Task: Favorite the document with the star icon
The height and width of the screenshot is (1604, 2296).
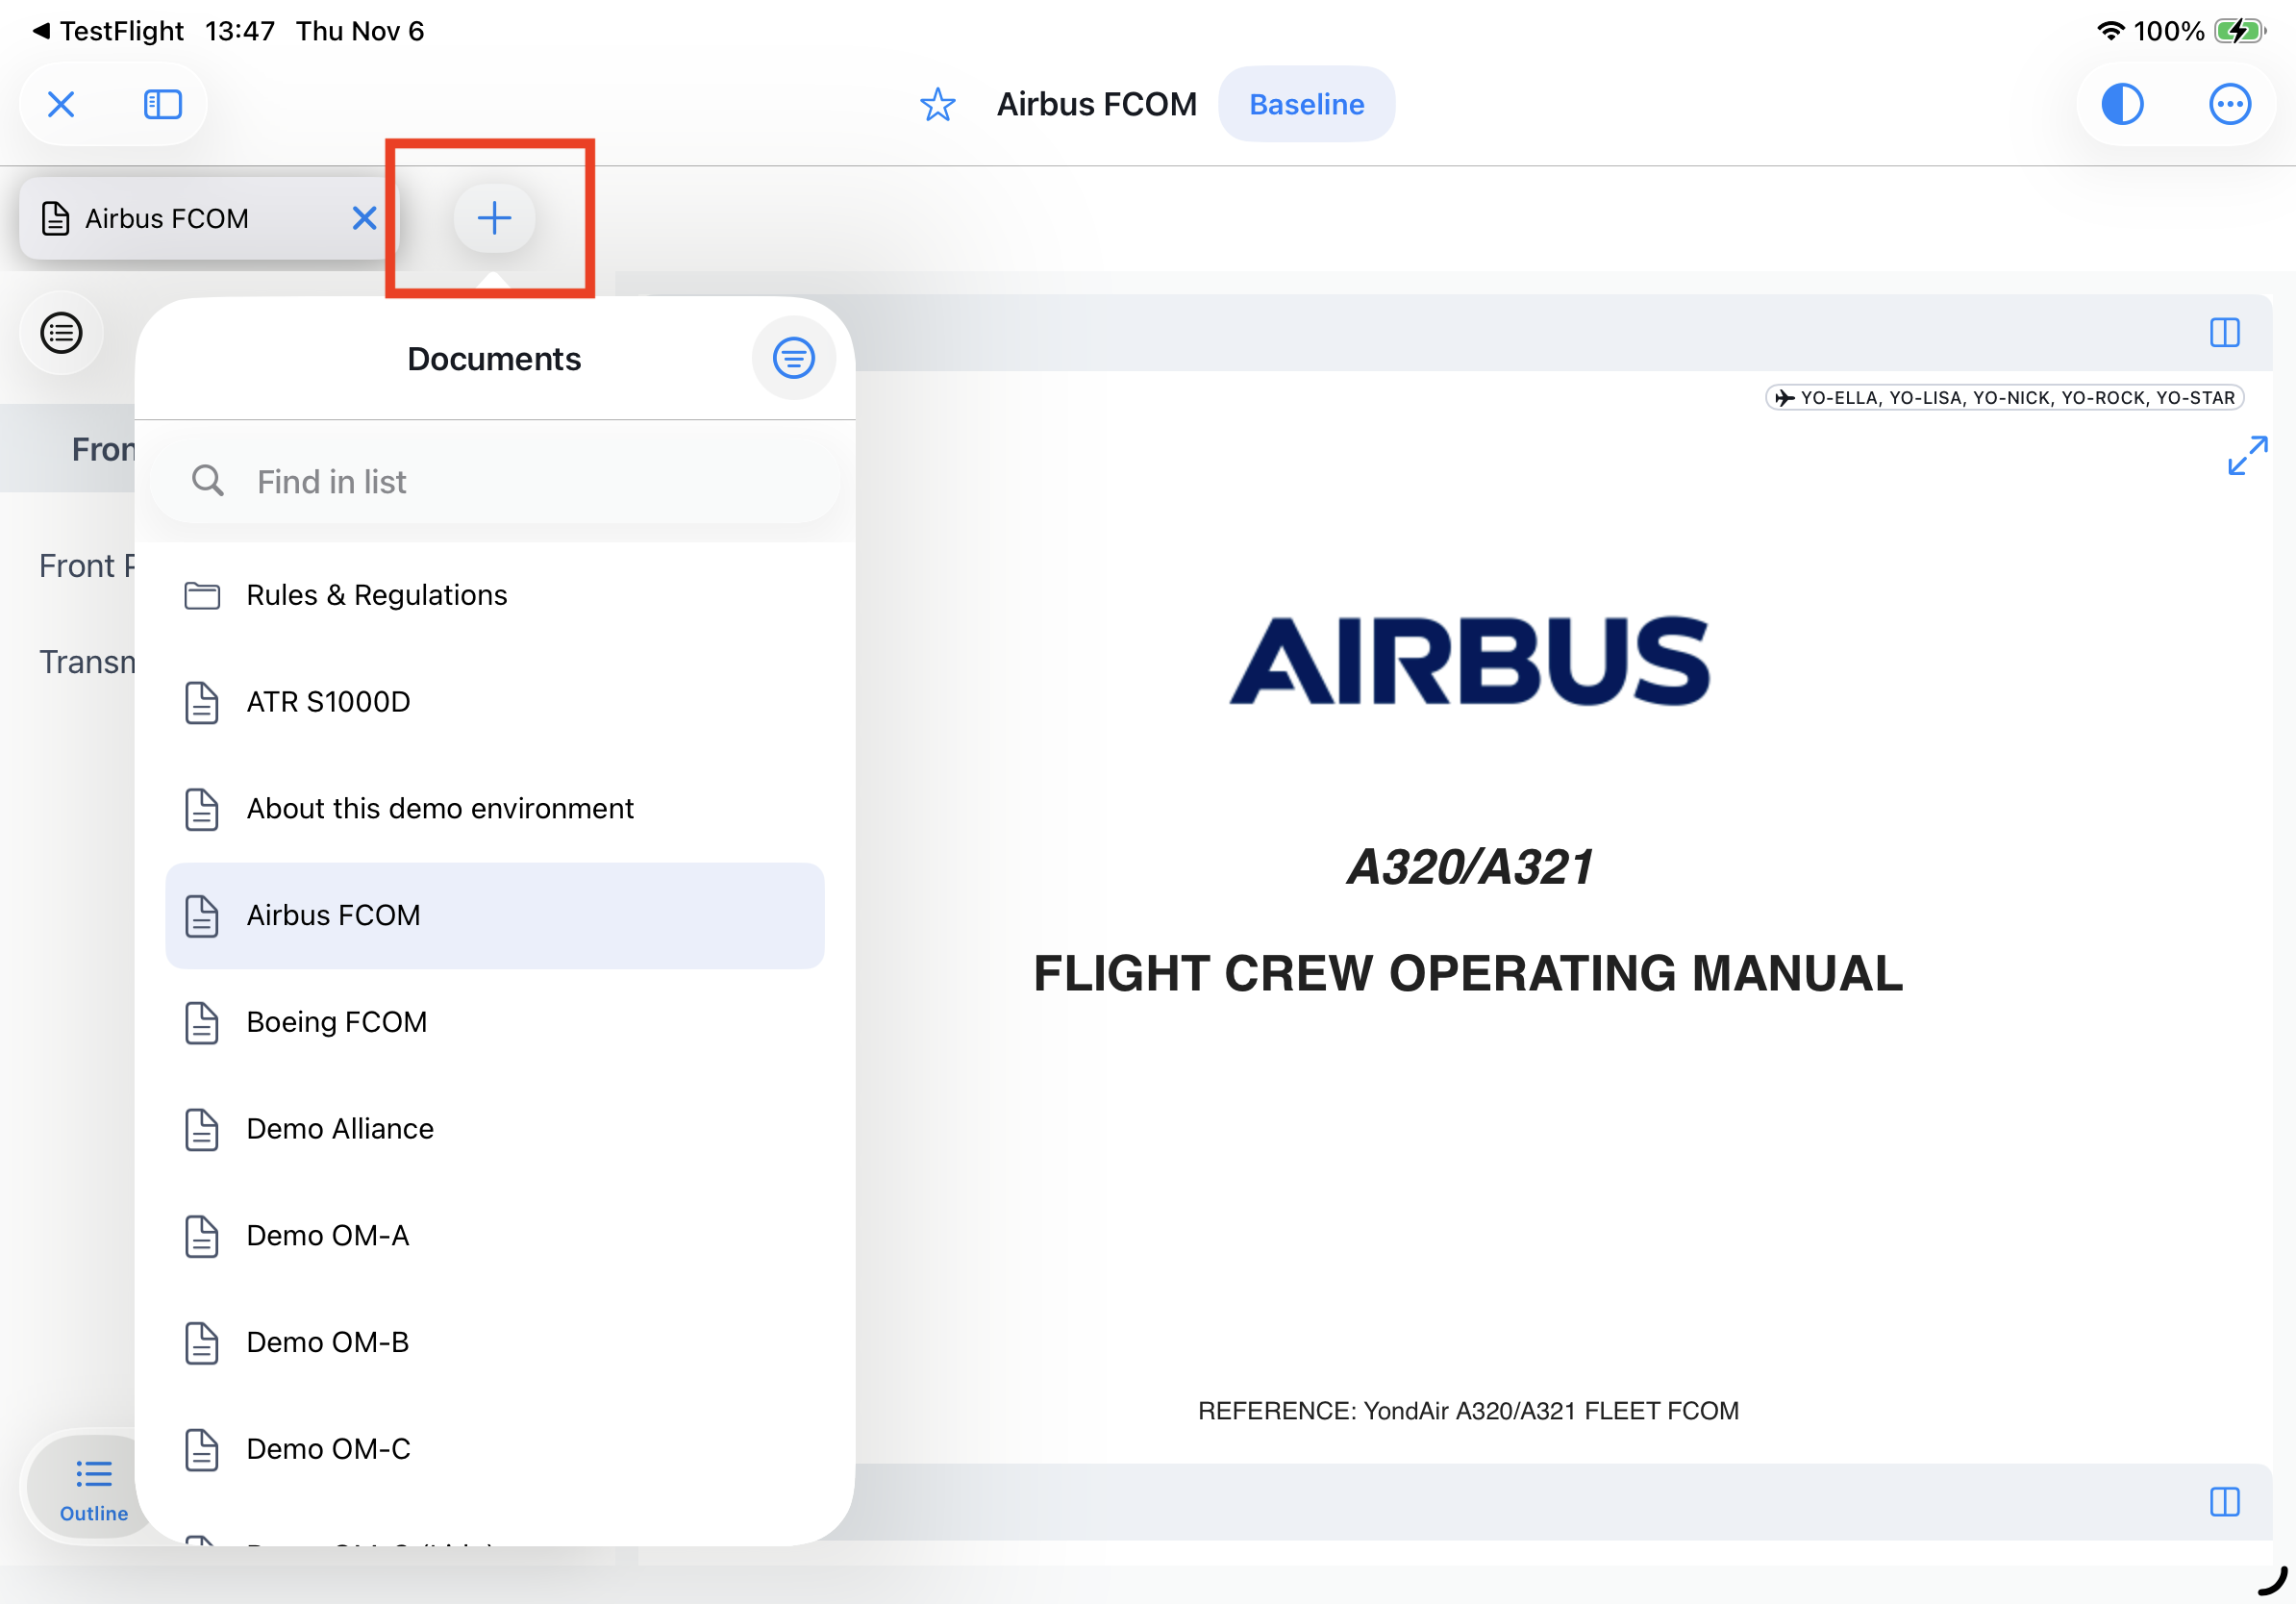Action: (937, 104)
